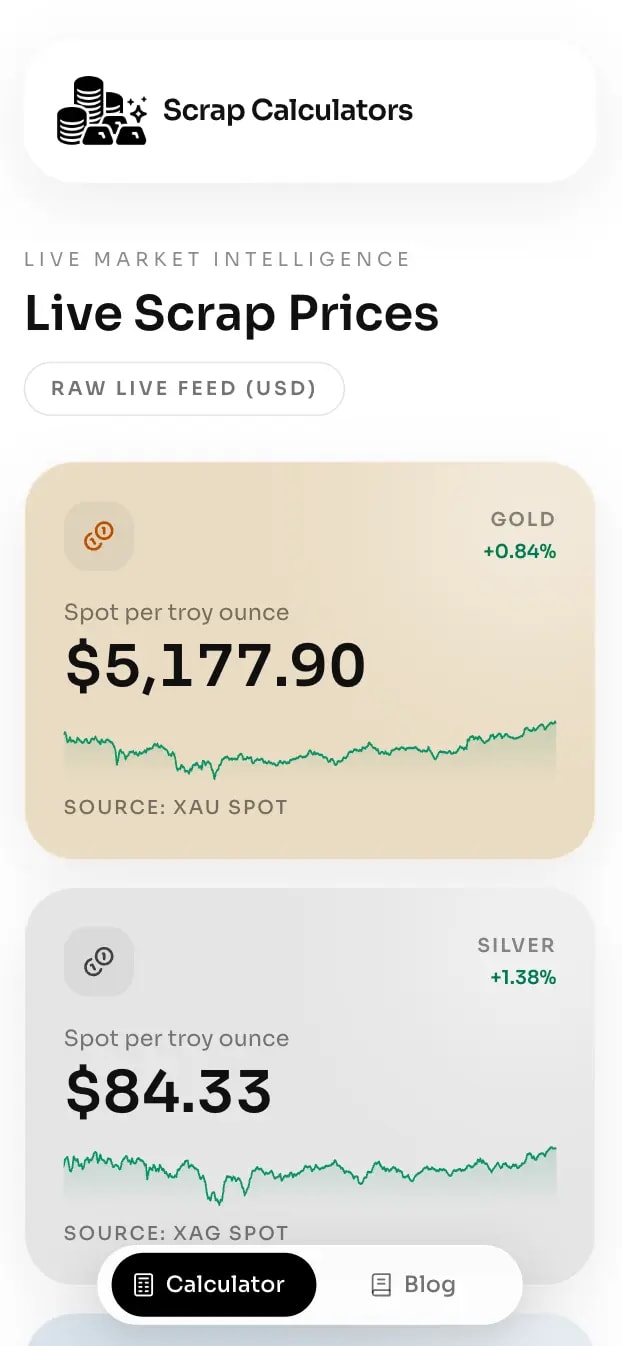Open the Calculator tab
This screenshot has width=622, height=1346.
pyautogui.click(x=214, y=1285)
